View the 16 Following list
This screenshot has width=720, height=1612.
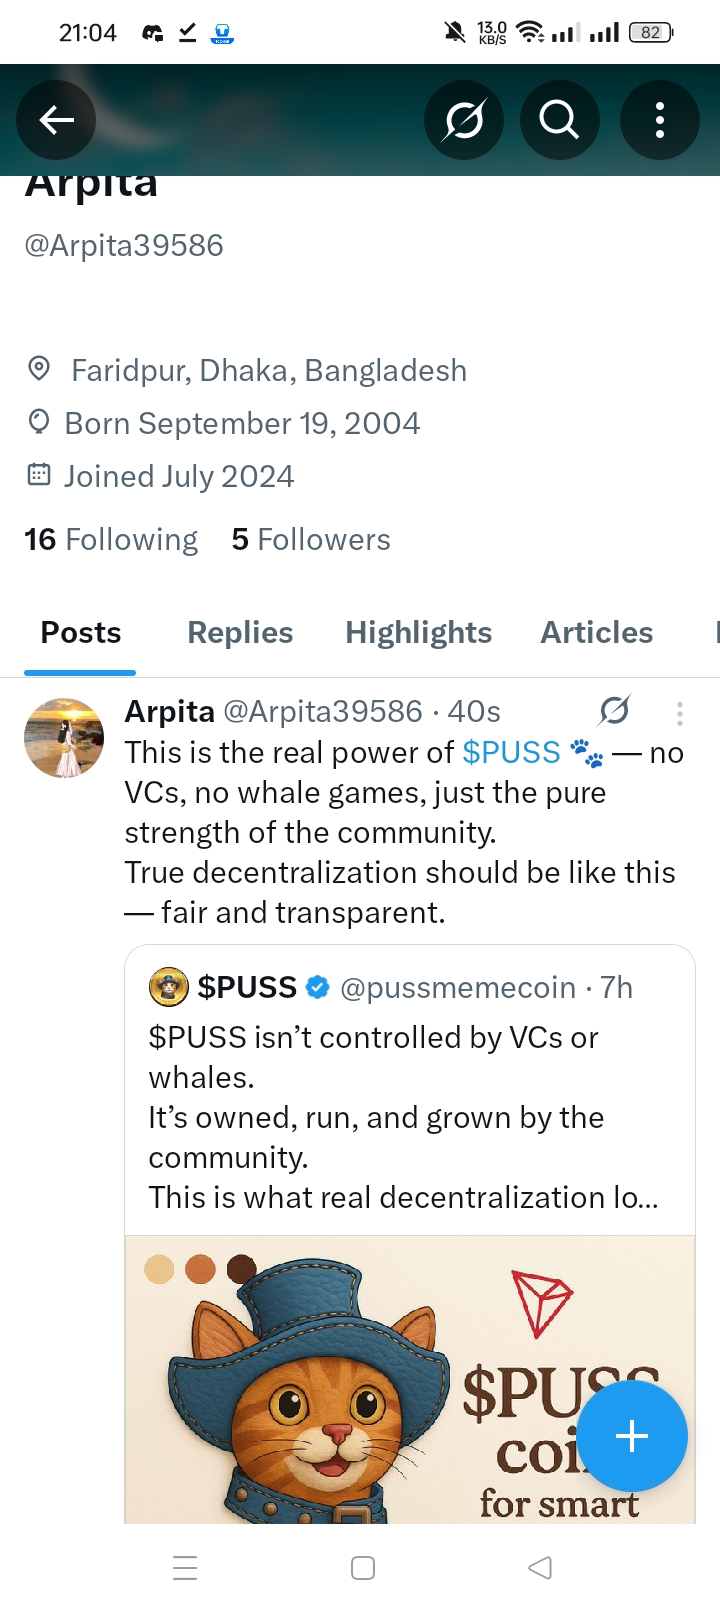click(111, 540)
